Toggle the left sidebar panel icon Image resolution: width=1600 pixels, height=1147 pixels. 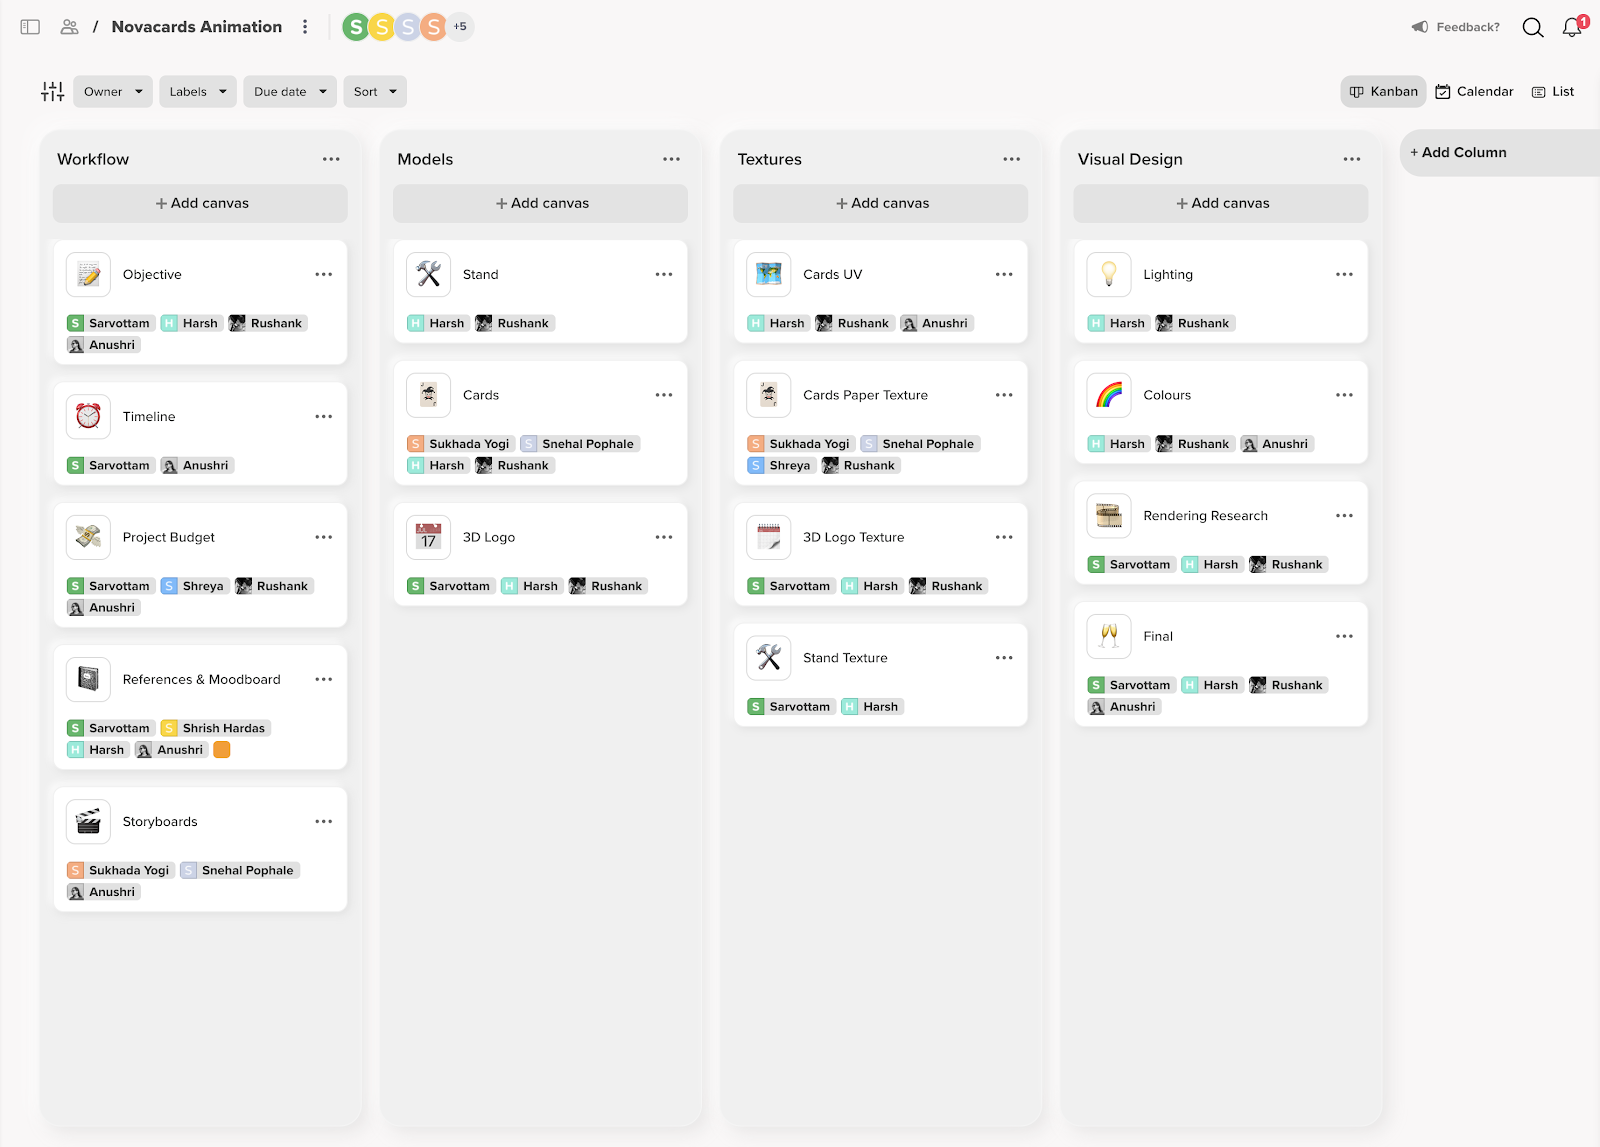click(x=30, y=27)
